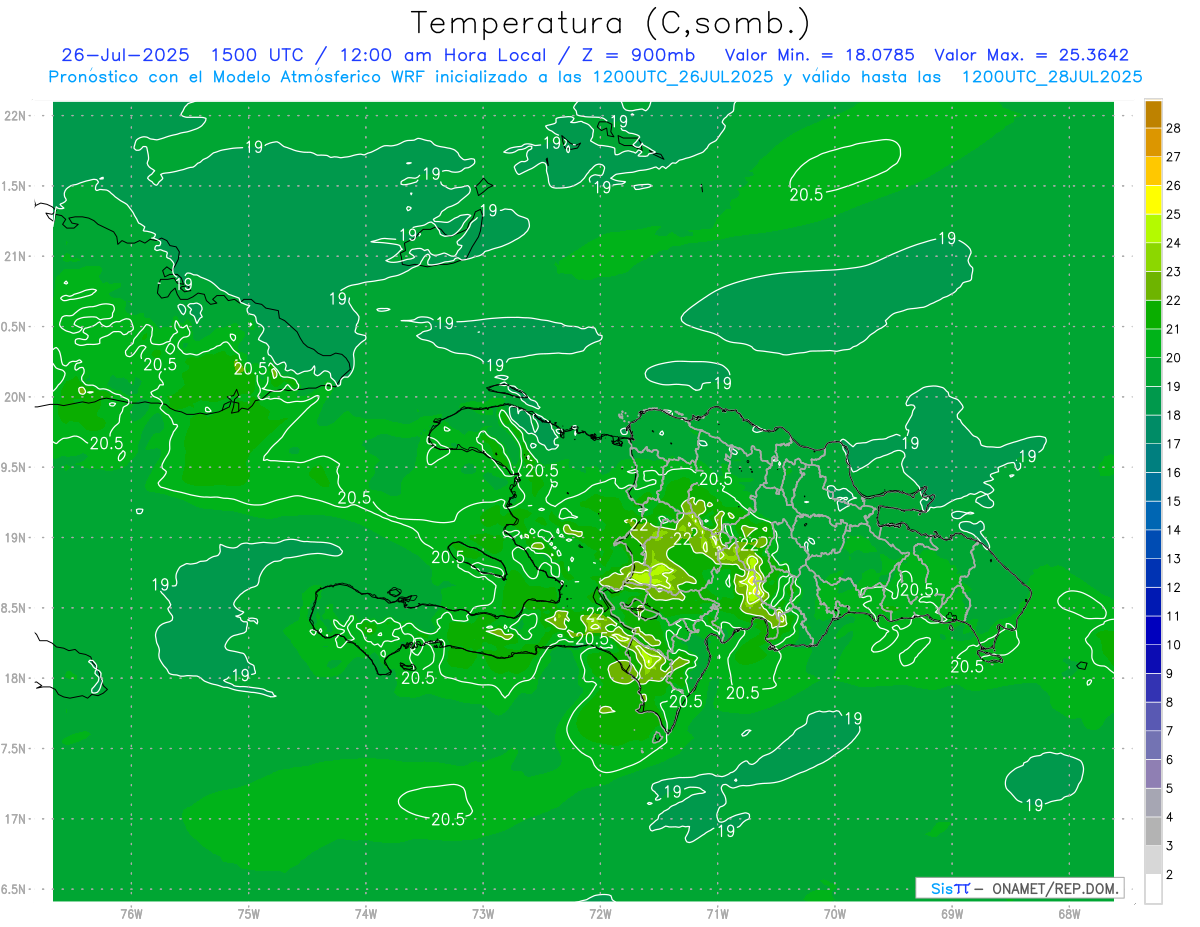Click the 71W longitude axis label
Screen dimensions: 1200x927
point(717,913)
